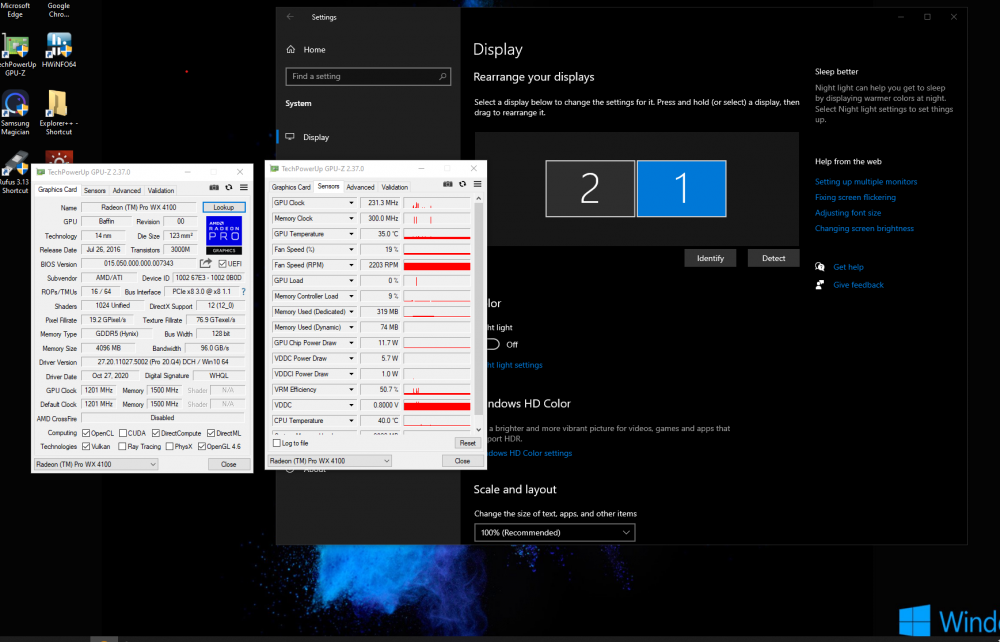
Task: Open HWiNFO64 desktop icon
Action: [x=59, y=50]
